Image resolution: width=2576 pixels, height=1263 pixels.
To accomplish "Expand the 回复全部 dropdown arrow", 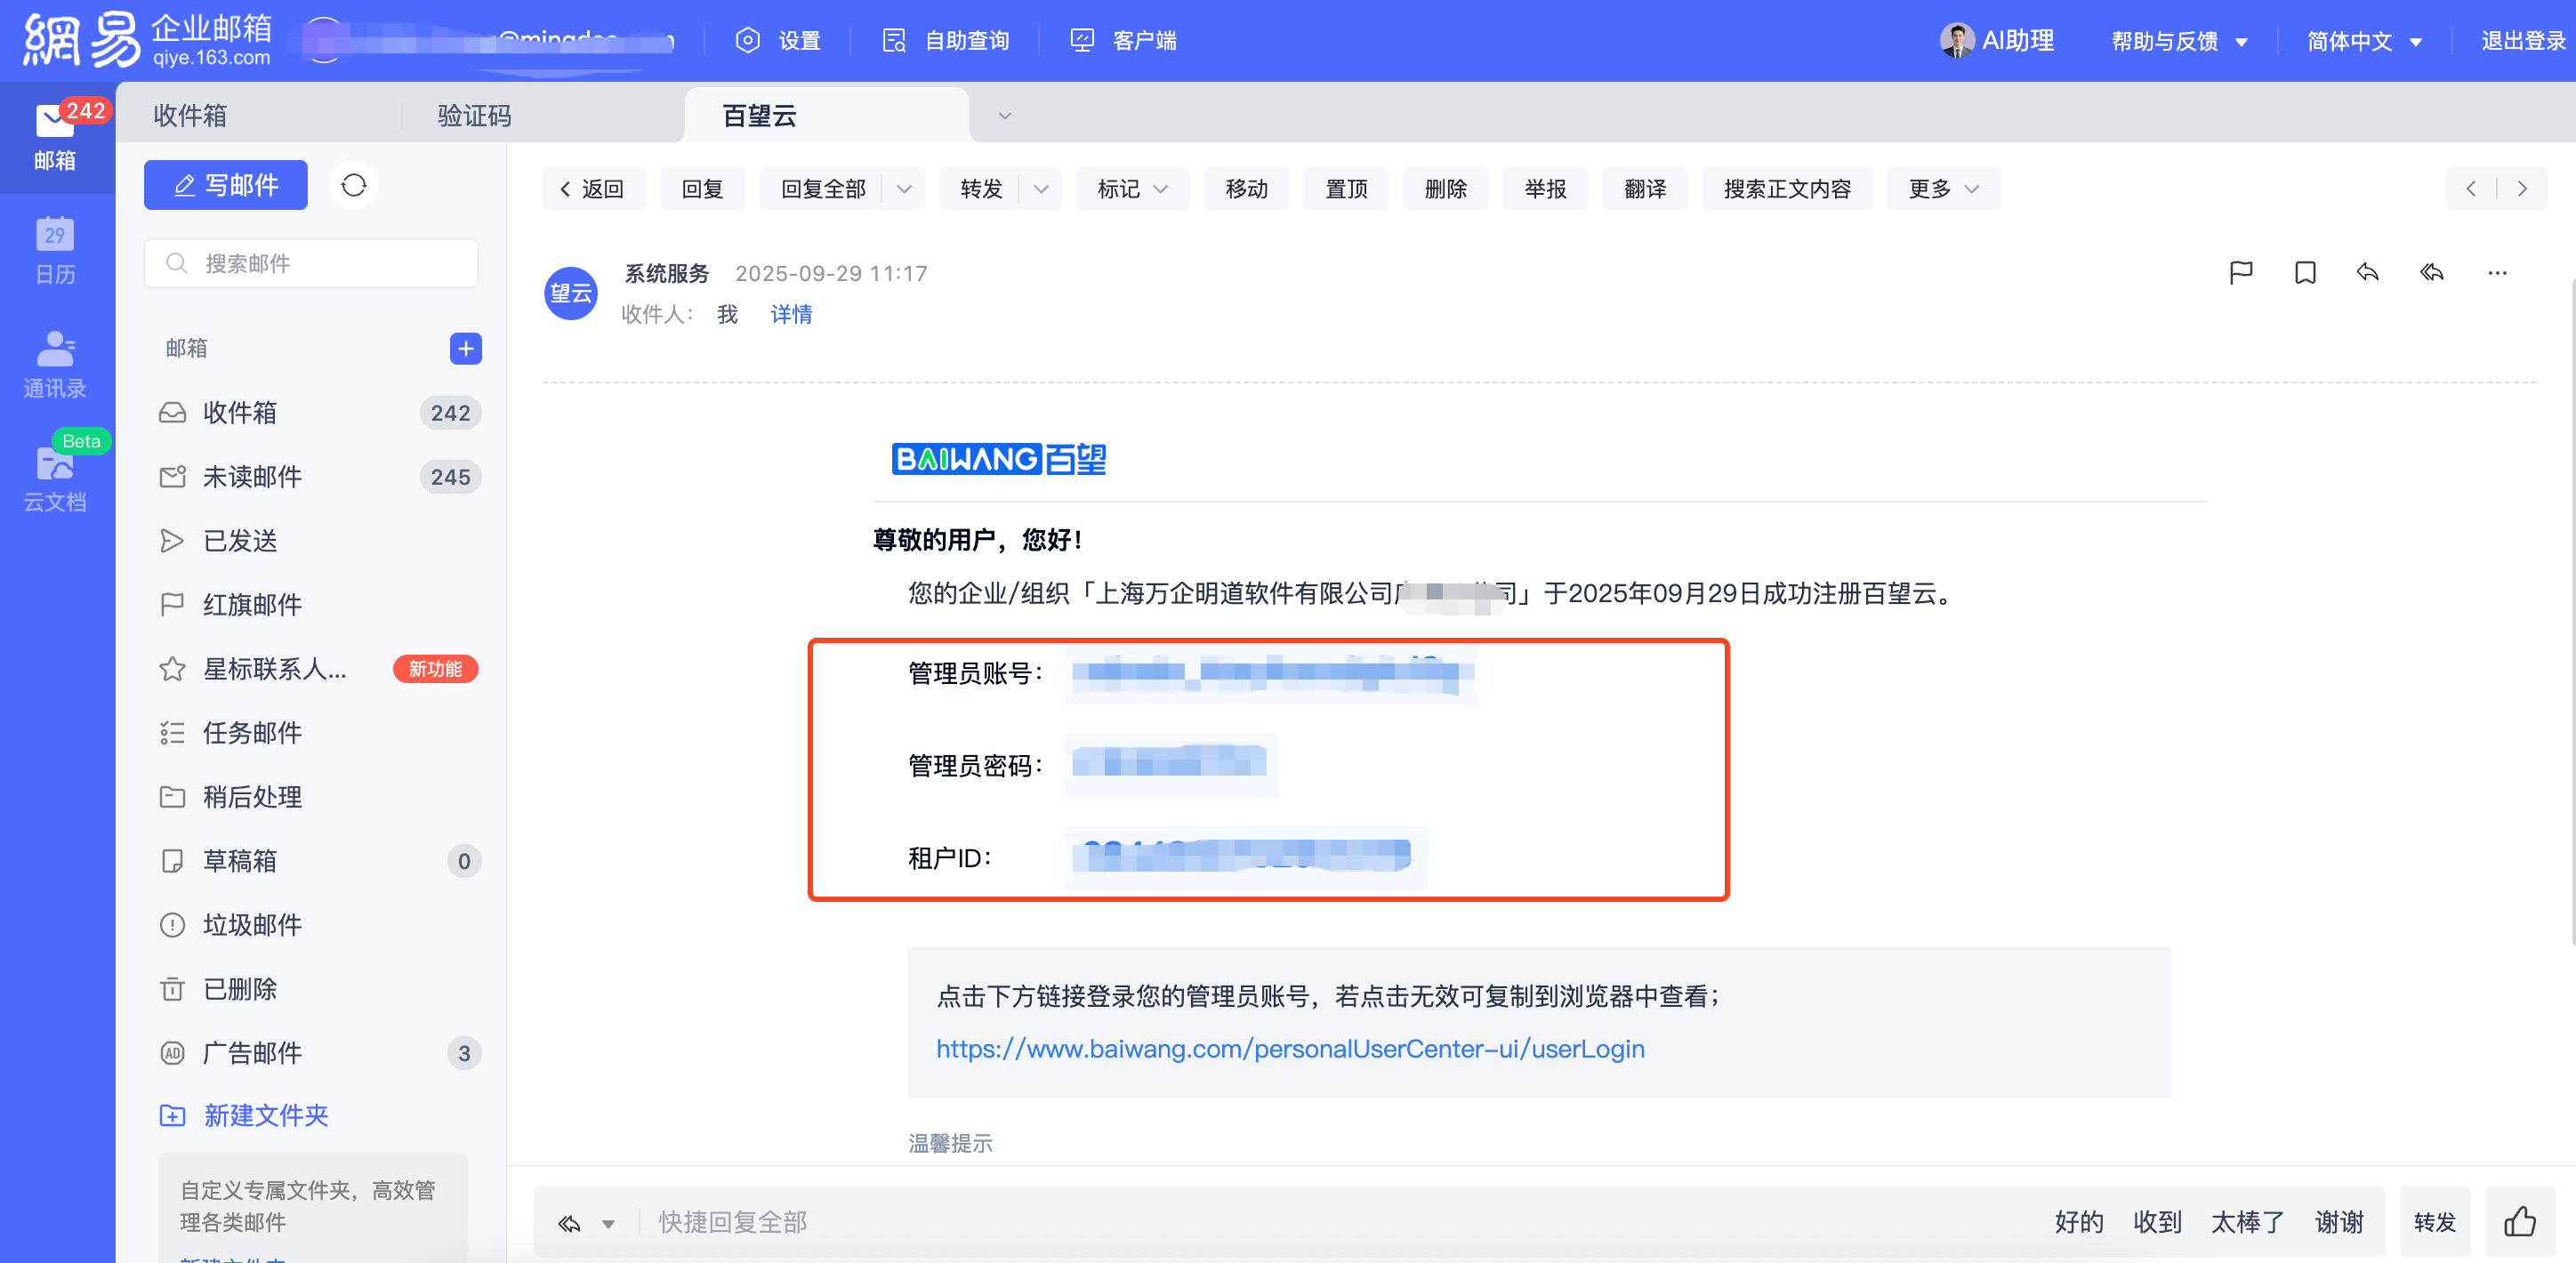I will click(904, 189).
